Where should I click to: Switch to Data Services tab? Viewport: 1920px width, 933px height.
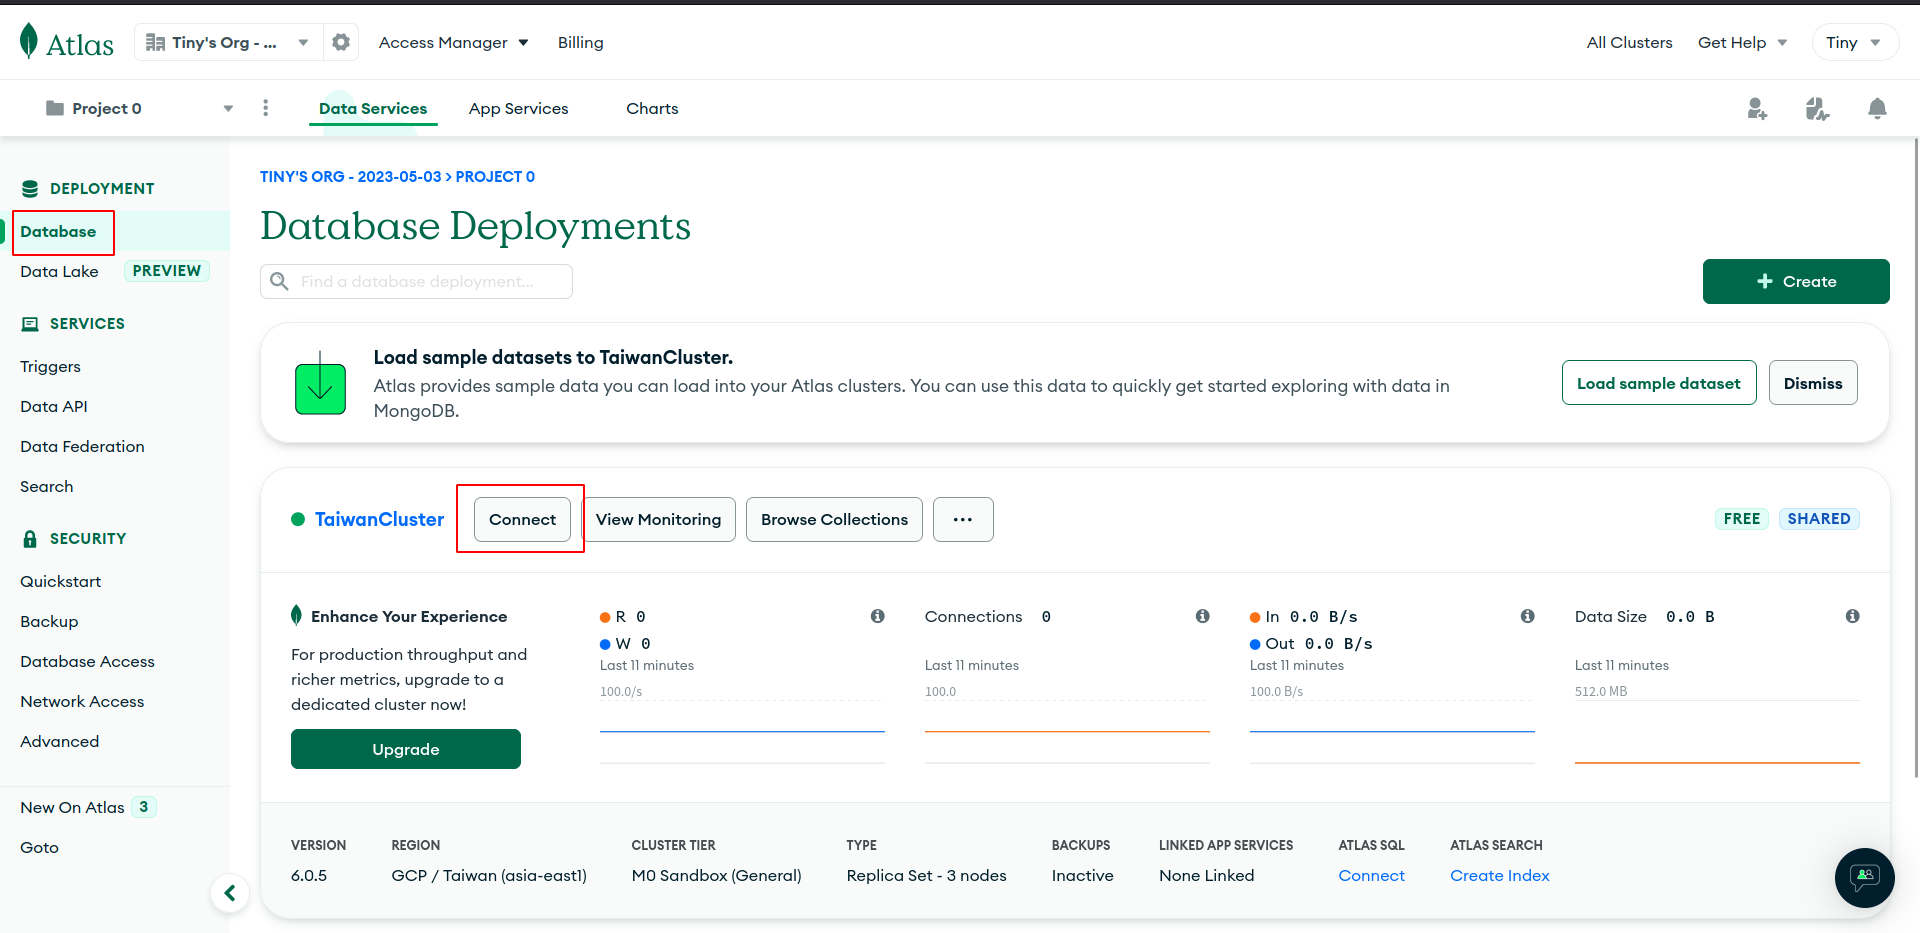tap(373, 108)
